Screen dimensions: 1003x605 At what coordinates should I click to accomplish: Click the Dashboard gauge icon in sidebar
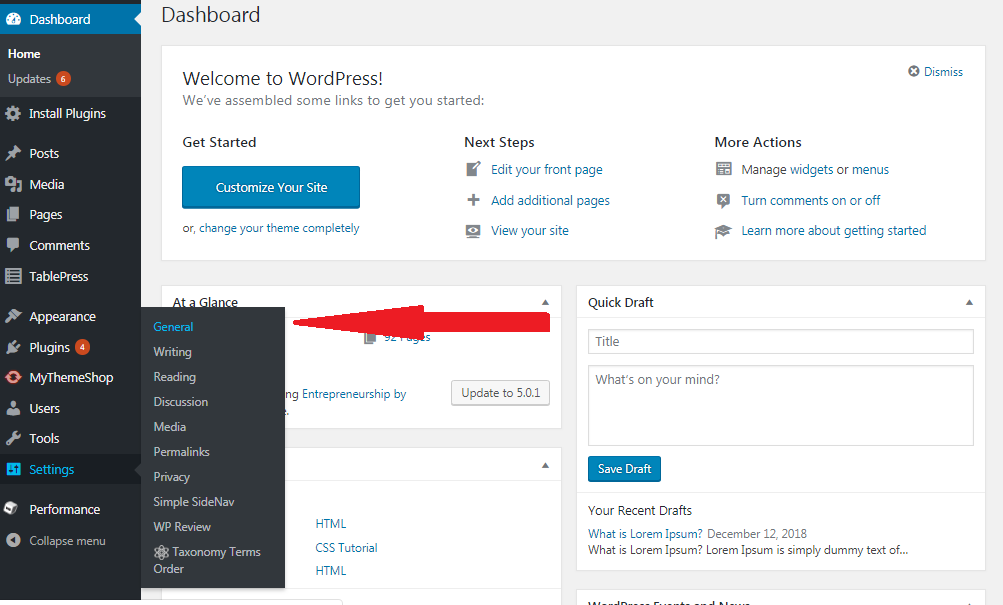13,19
